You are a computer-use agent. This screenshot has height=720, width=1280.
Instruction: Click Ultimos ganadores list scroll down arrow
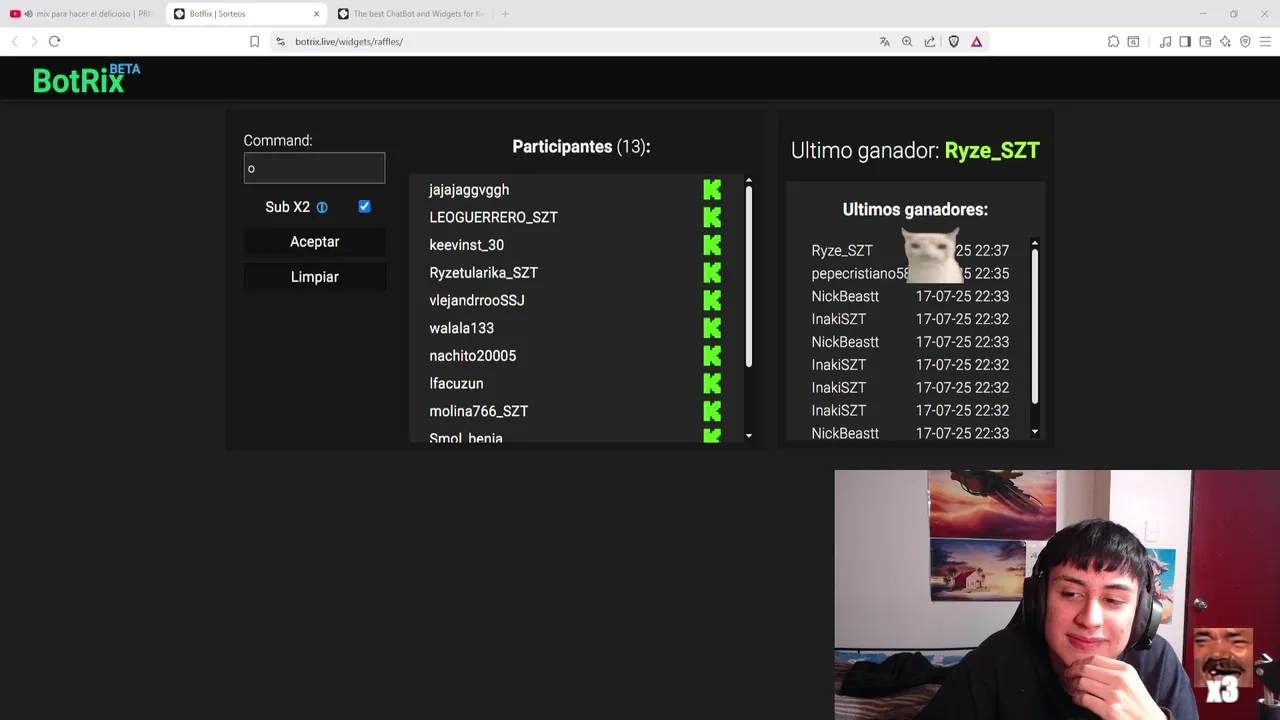[1035, 433]
